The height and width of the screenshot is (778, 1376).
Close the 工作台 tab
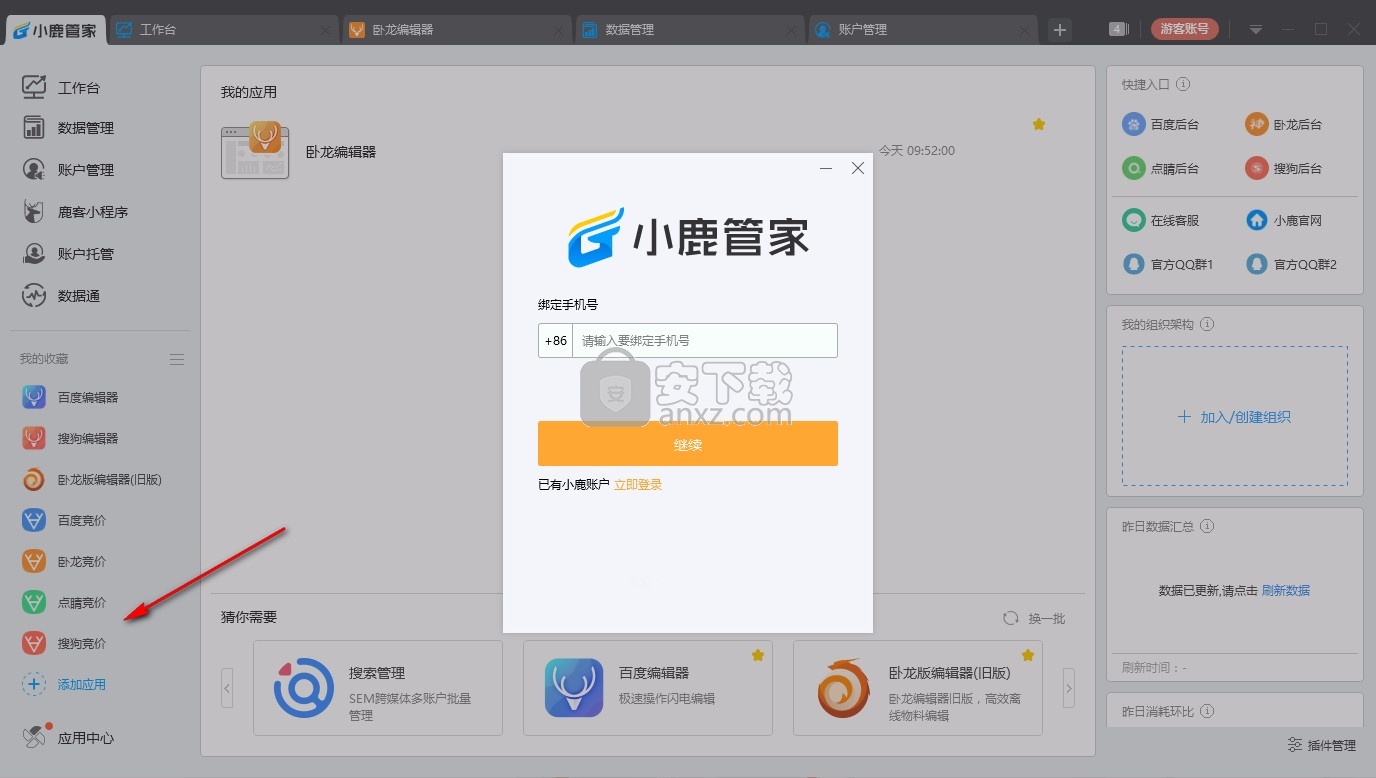tap(326, 31)
